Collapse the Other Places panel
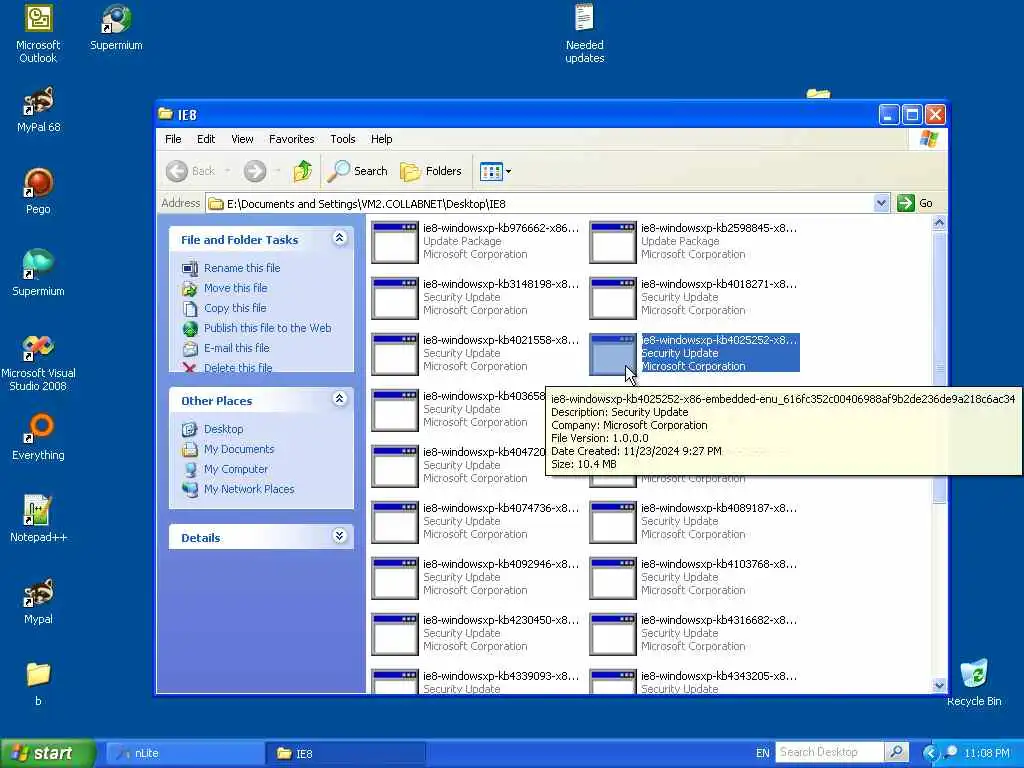Viewport: 1024px width, 768px height. pyautogui.click(x=340, y=398)
